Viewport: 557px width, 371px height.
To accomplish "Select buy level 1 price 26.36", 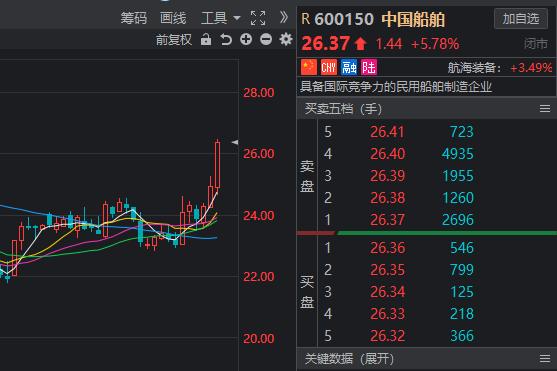I will point(387,248).
